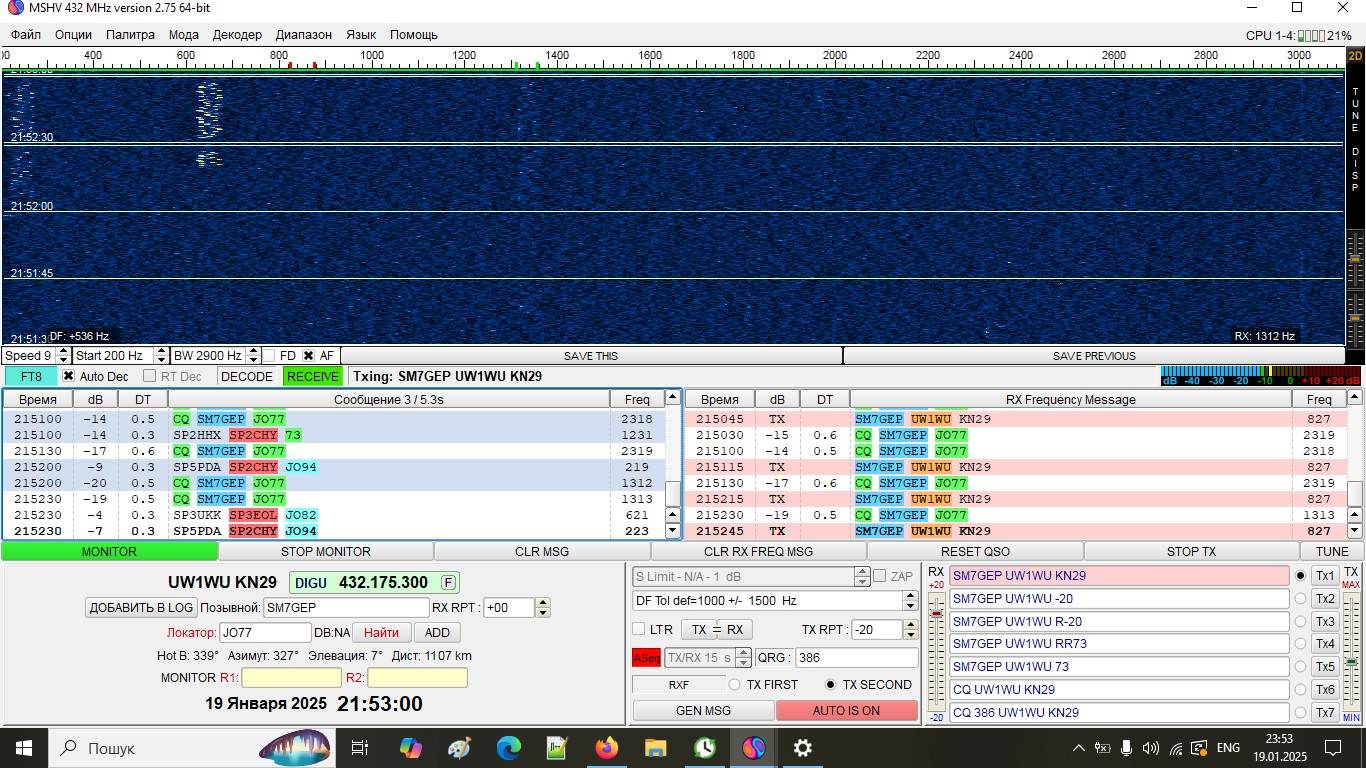The image size is (1366, 768).
Task: Click the RX level vertical slider
Action: click(x=937, y=650)
